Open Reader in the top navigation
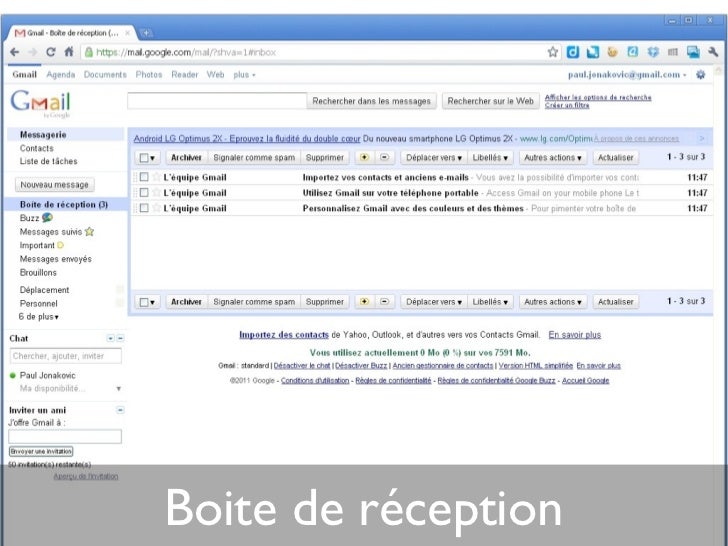This screenshot has height=546, width=728. point(184,75)
